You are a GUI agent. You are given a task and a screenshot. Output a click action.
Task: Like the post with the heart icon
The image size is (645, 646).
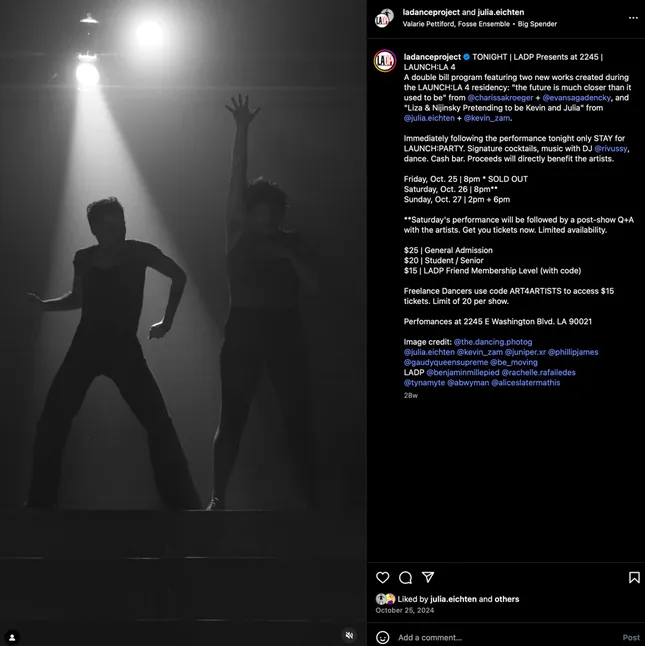383,578
